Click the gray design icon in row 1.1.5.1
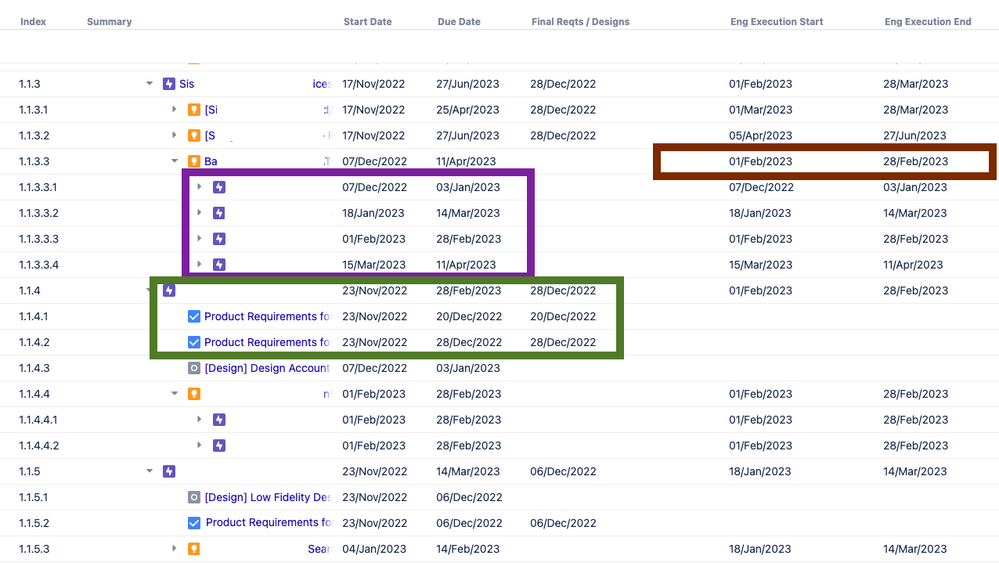Screen dimensions: 999x563 coord(194,497)
